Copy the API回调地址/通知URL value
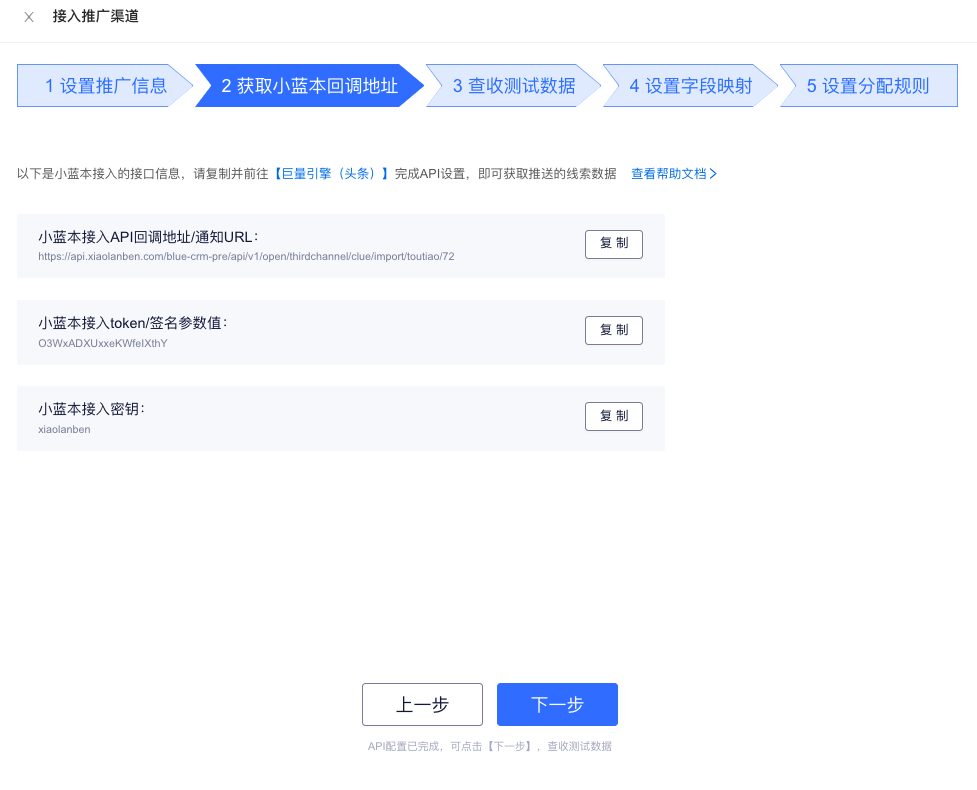This screenshot has width=977, height=790. [613, 245]
